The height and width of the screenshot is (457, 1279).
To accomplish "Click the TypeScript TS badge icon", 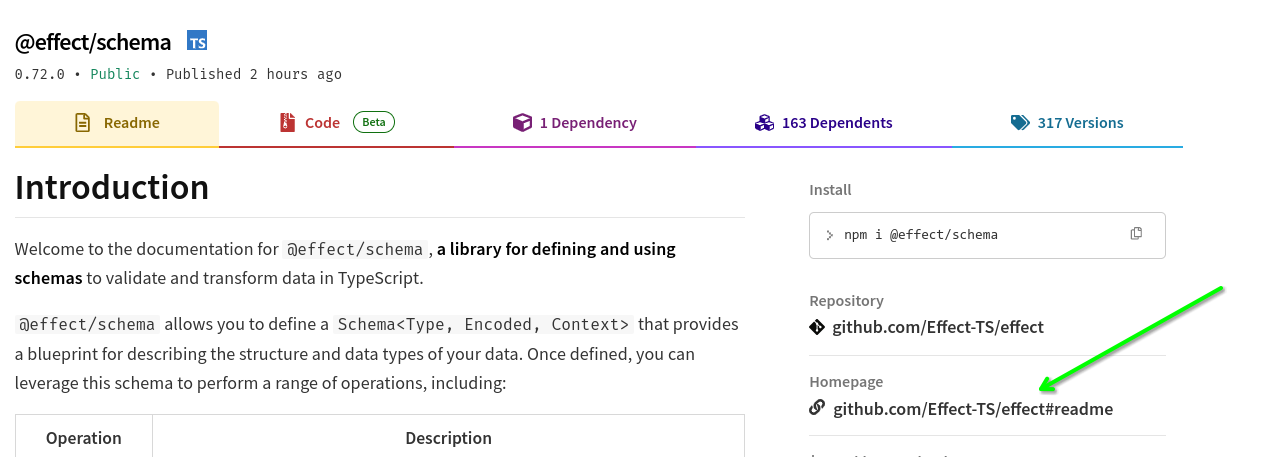I will click(x=197, y=41).
